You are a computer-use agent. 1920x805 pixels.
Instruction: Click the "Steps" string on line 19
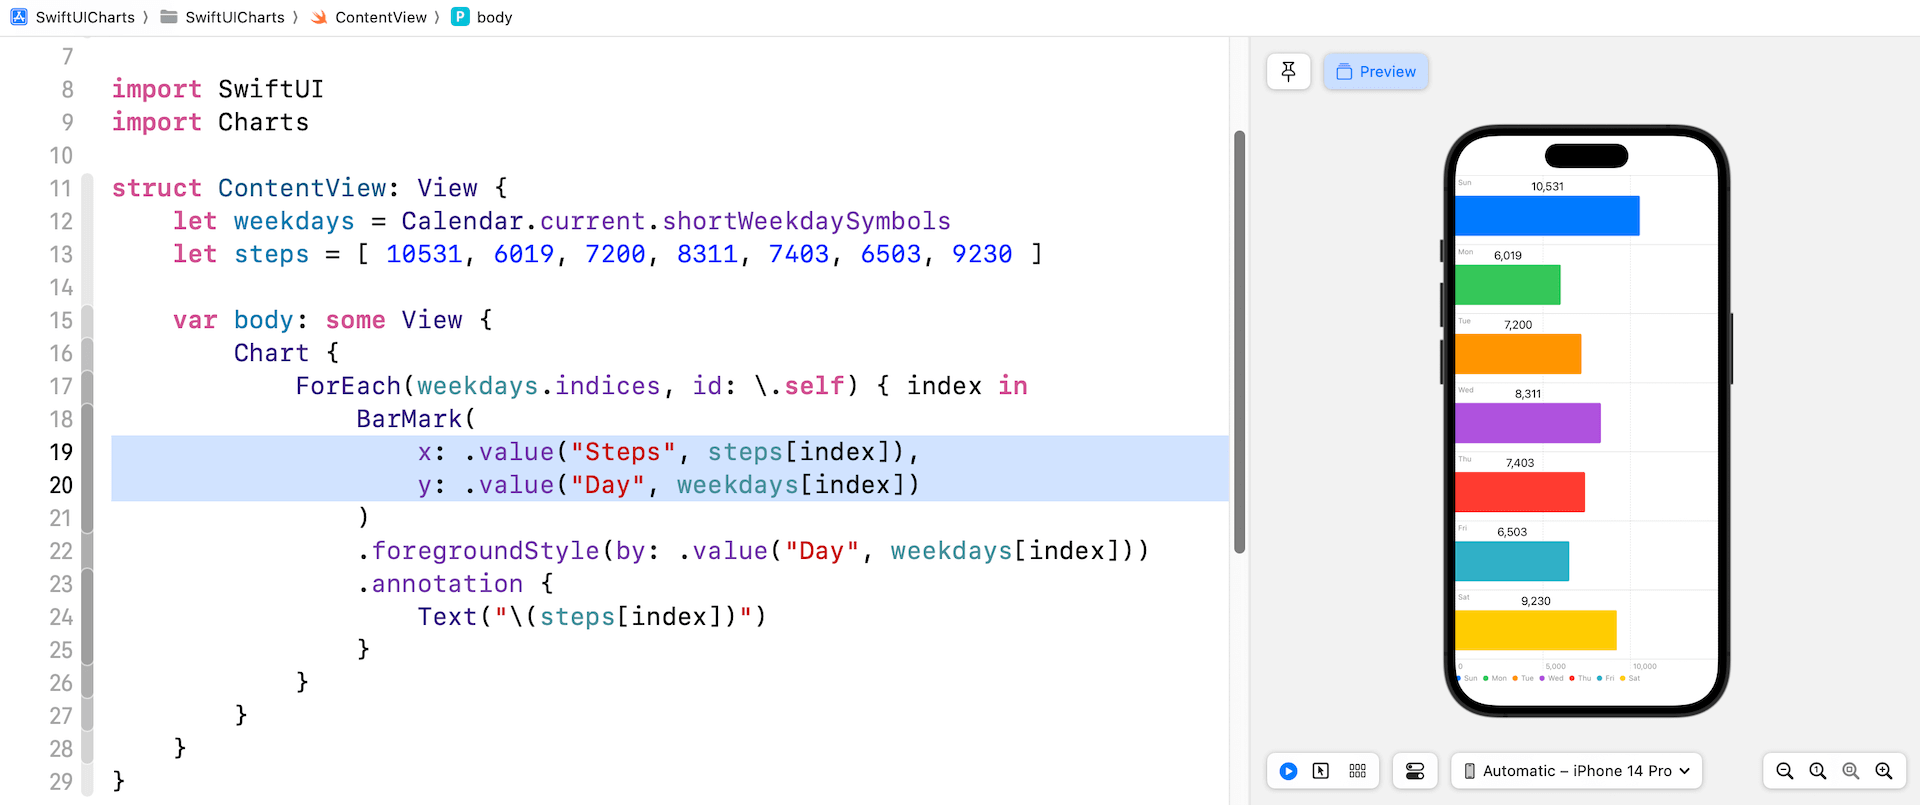pos(623,452)
